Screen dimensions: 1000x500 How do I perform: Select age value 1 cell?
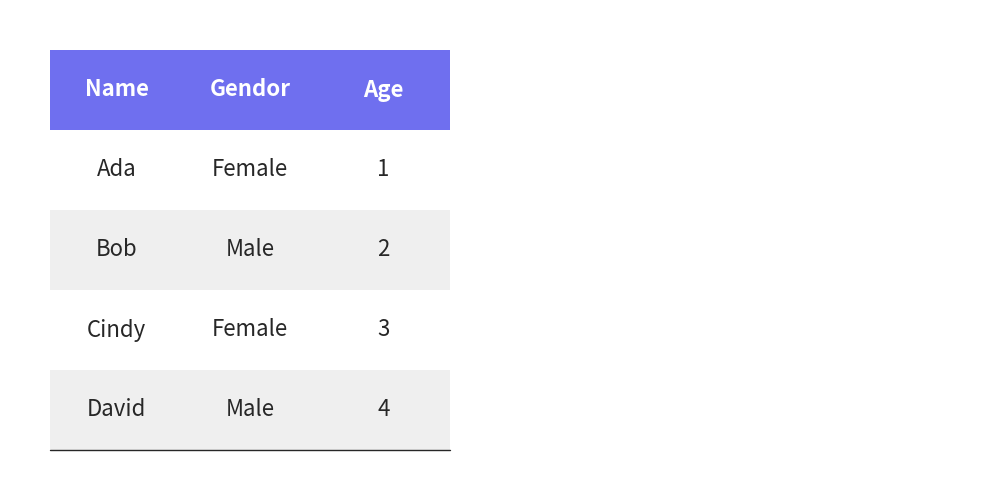(x=383, y=168)
